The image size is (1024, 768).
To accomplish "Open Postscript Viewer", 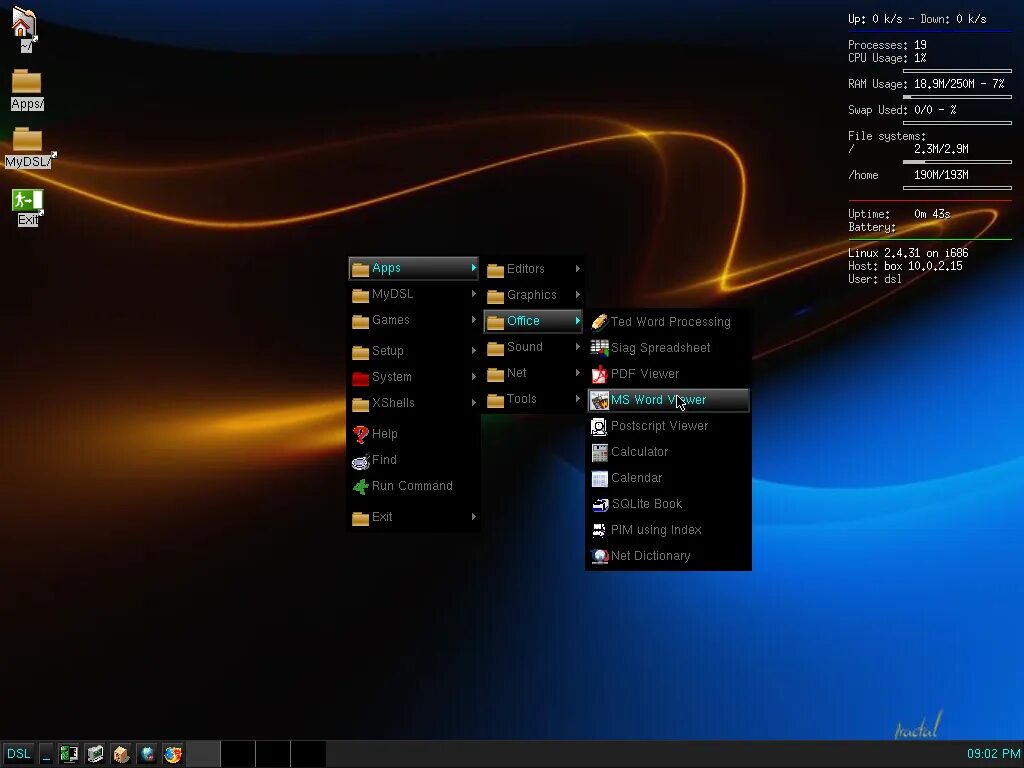I will [668, 426].
